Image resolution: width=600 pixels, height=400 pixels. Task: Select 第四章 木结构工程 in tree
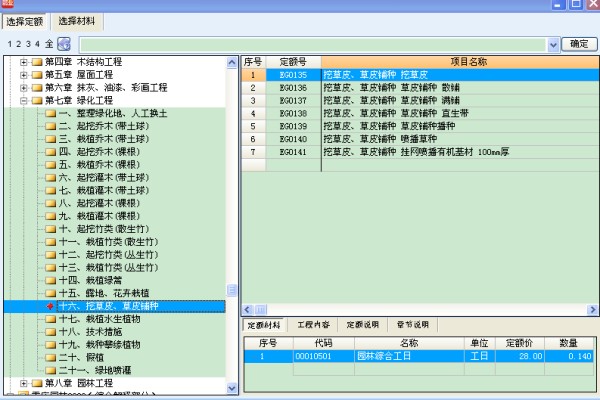click(x=83, y=62)
